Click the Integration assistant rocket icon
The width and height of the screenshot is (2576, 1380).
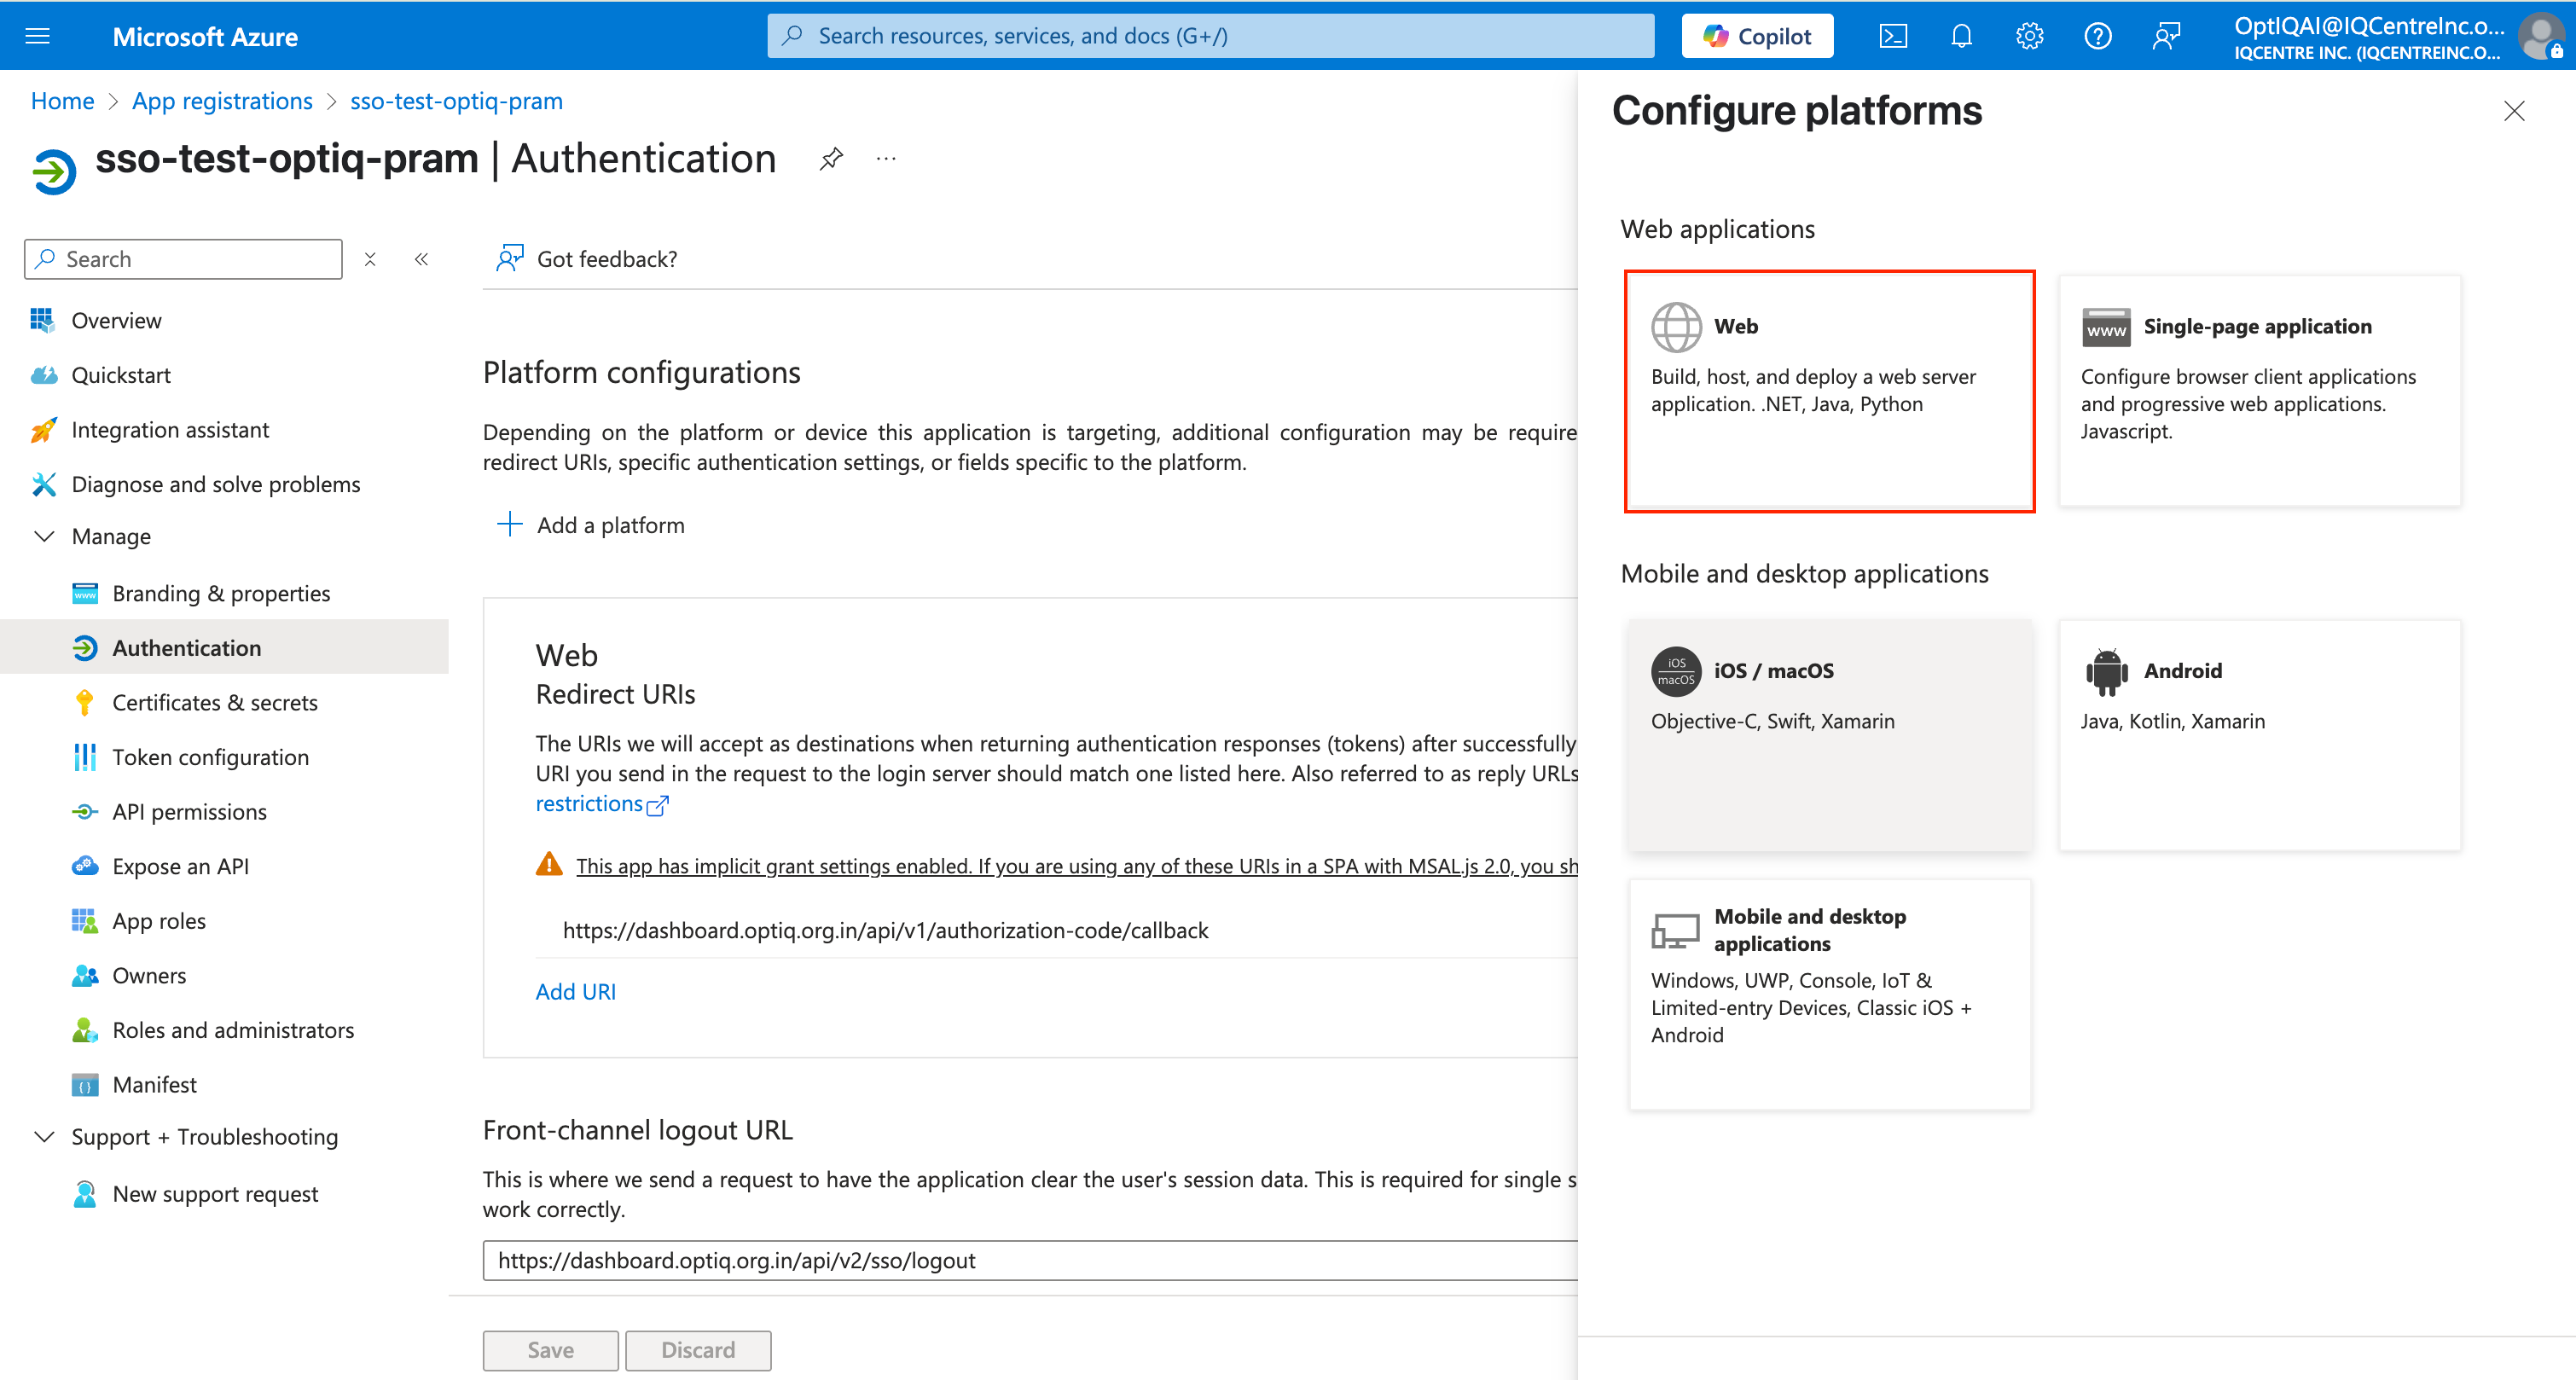[x=43, y=430]
